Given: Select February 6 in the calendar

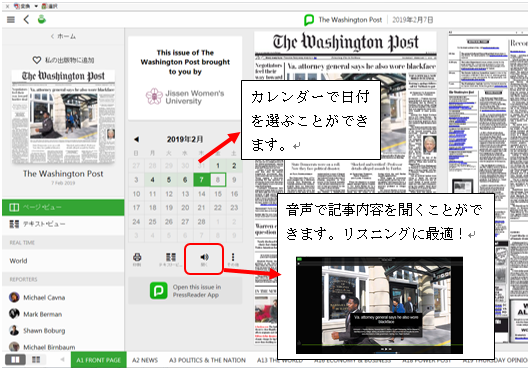Looking at the screenshot, I should (185, 180).
